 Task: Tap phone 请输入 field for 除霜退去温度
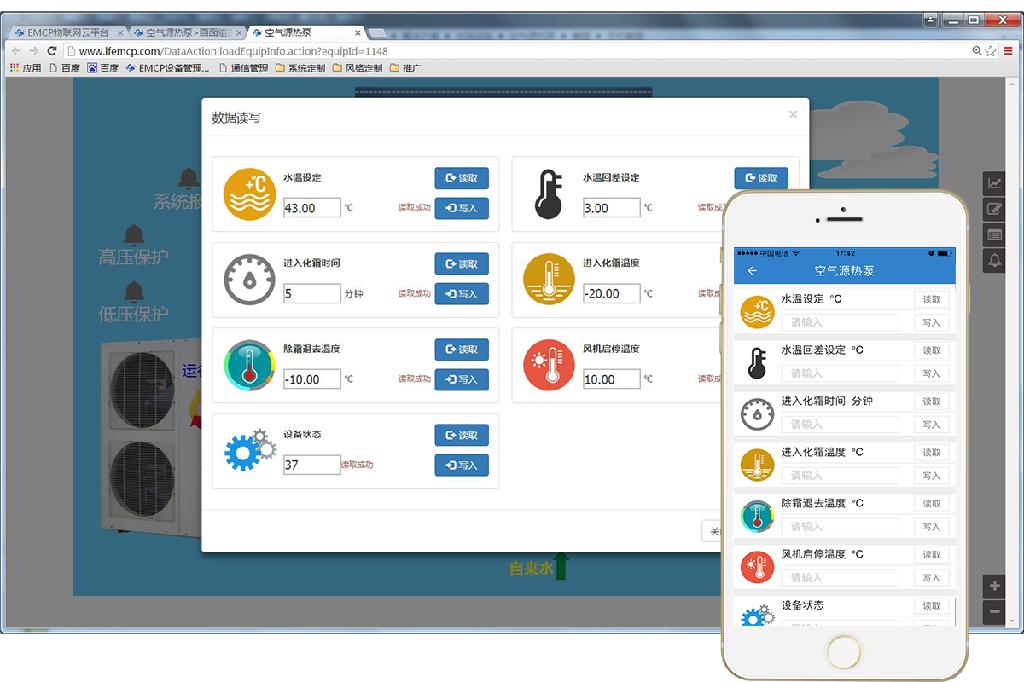pyautogui.click(x=840, y=527)
